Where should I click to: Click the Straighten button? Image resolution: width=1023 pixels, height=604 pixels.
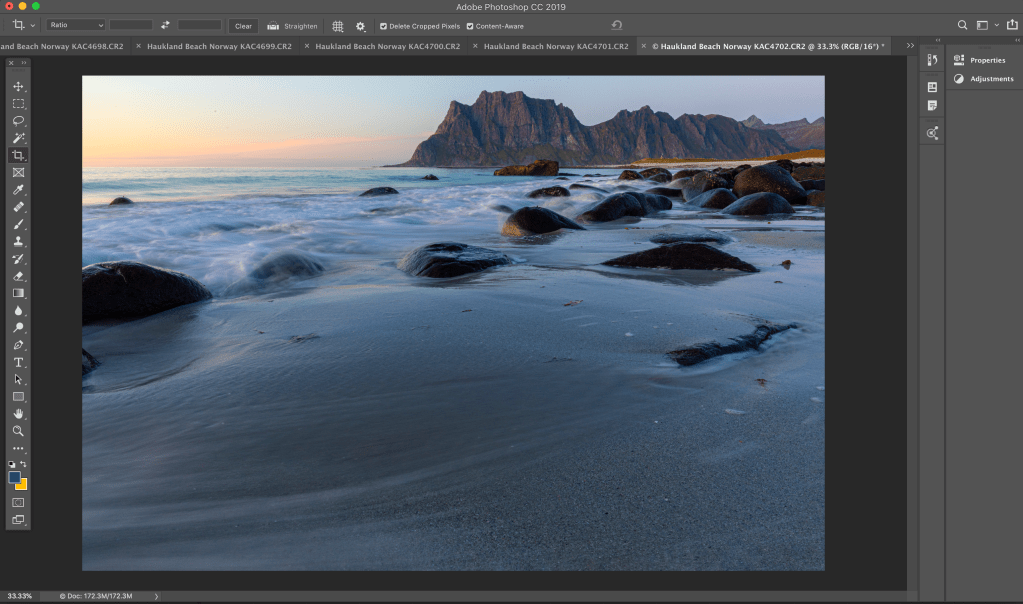click(292, 26)
